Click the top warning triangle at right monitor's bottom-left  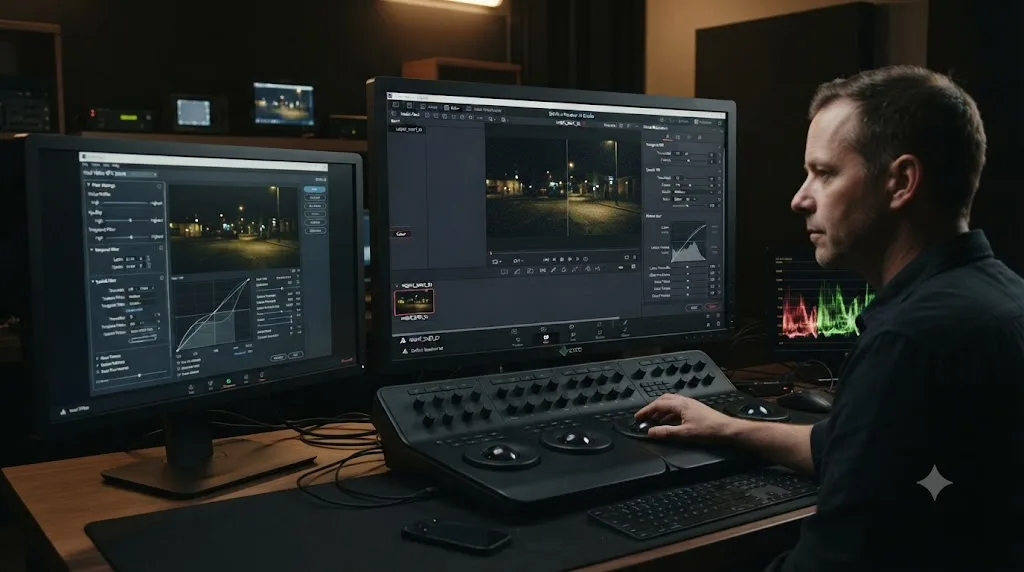click(403, 340)
